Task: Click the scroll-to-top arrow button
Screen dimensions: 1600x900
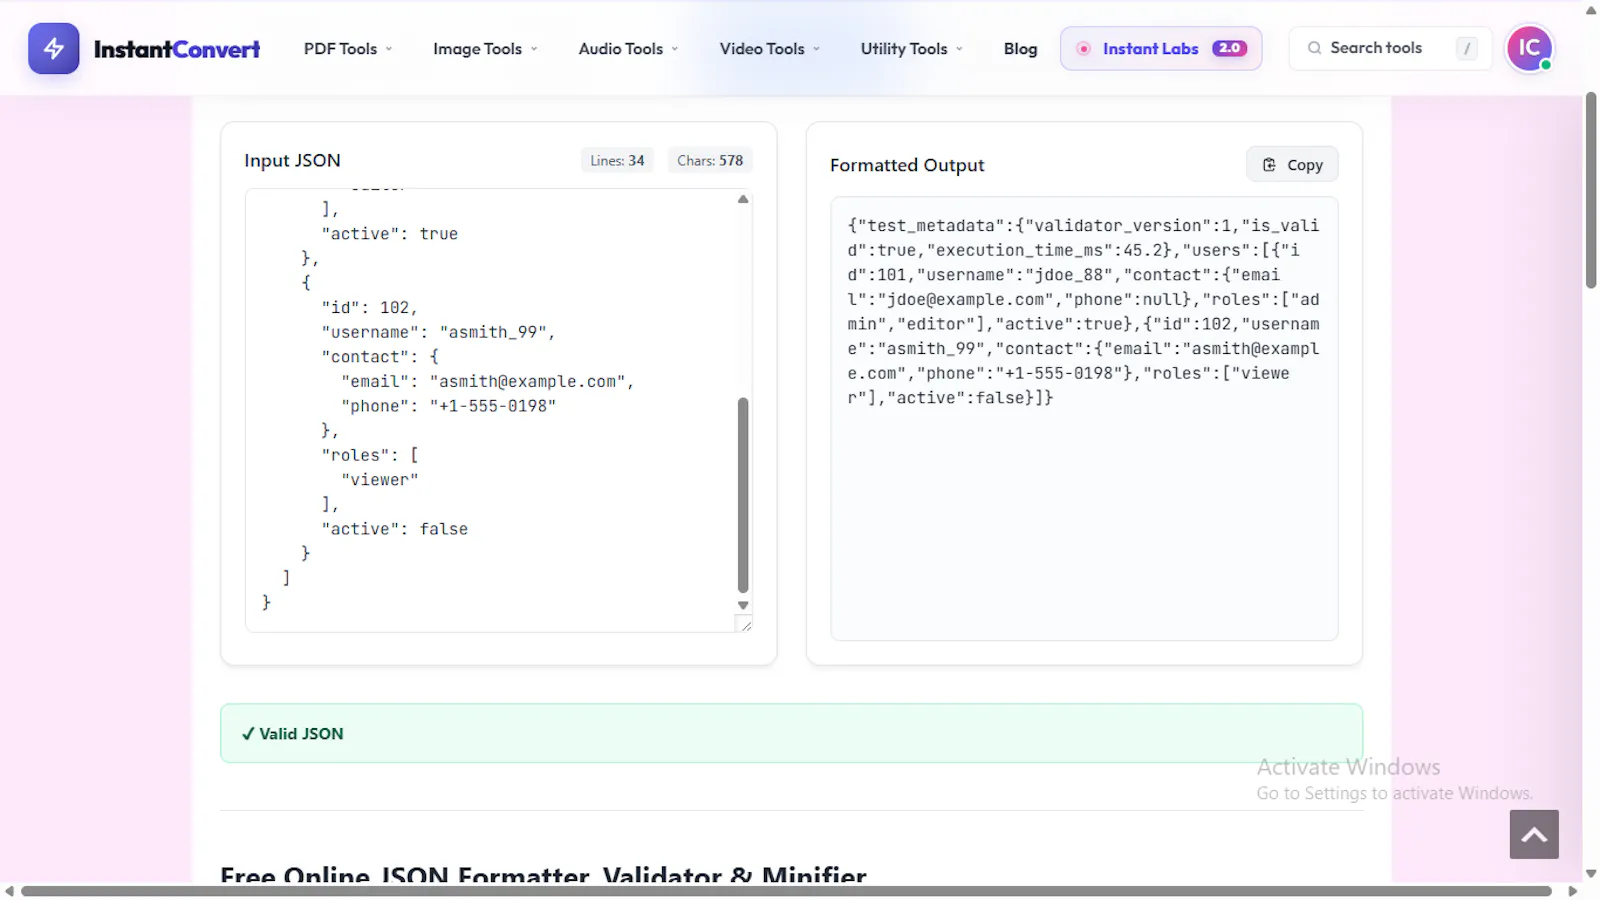Action: [x=1534, y=834]
